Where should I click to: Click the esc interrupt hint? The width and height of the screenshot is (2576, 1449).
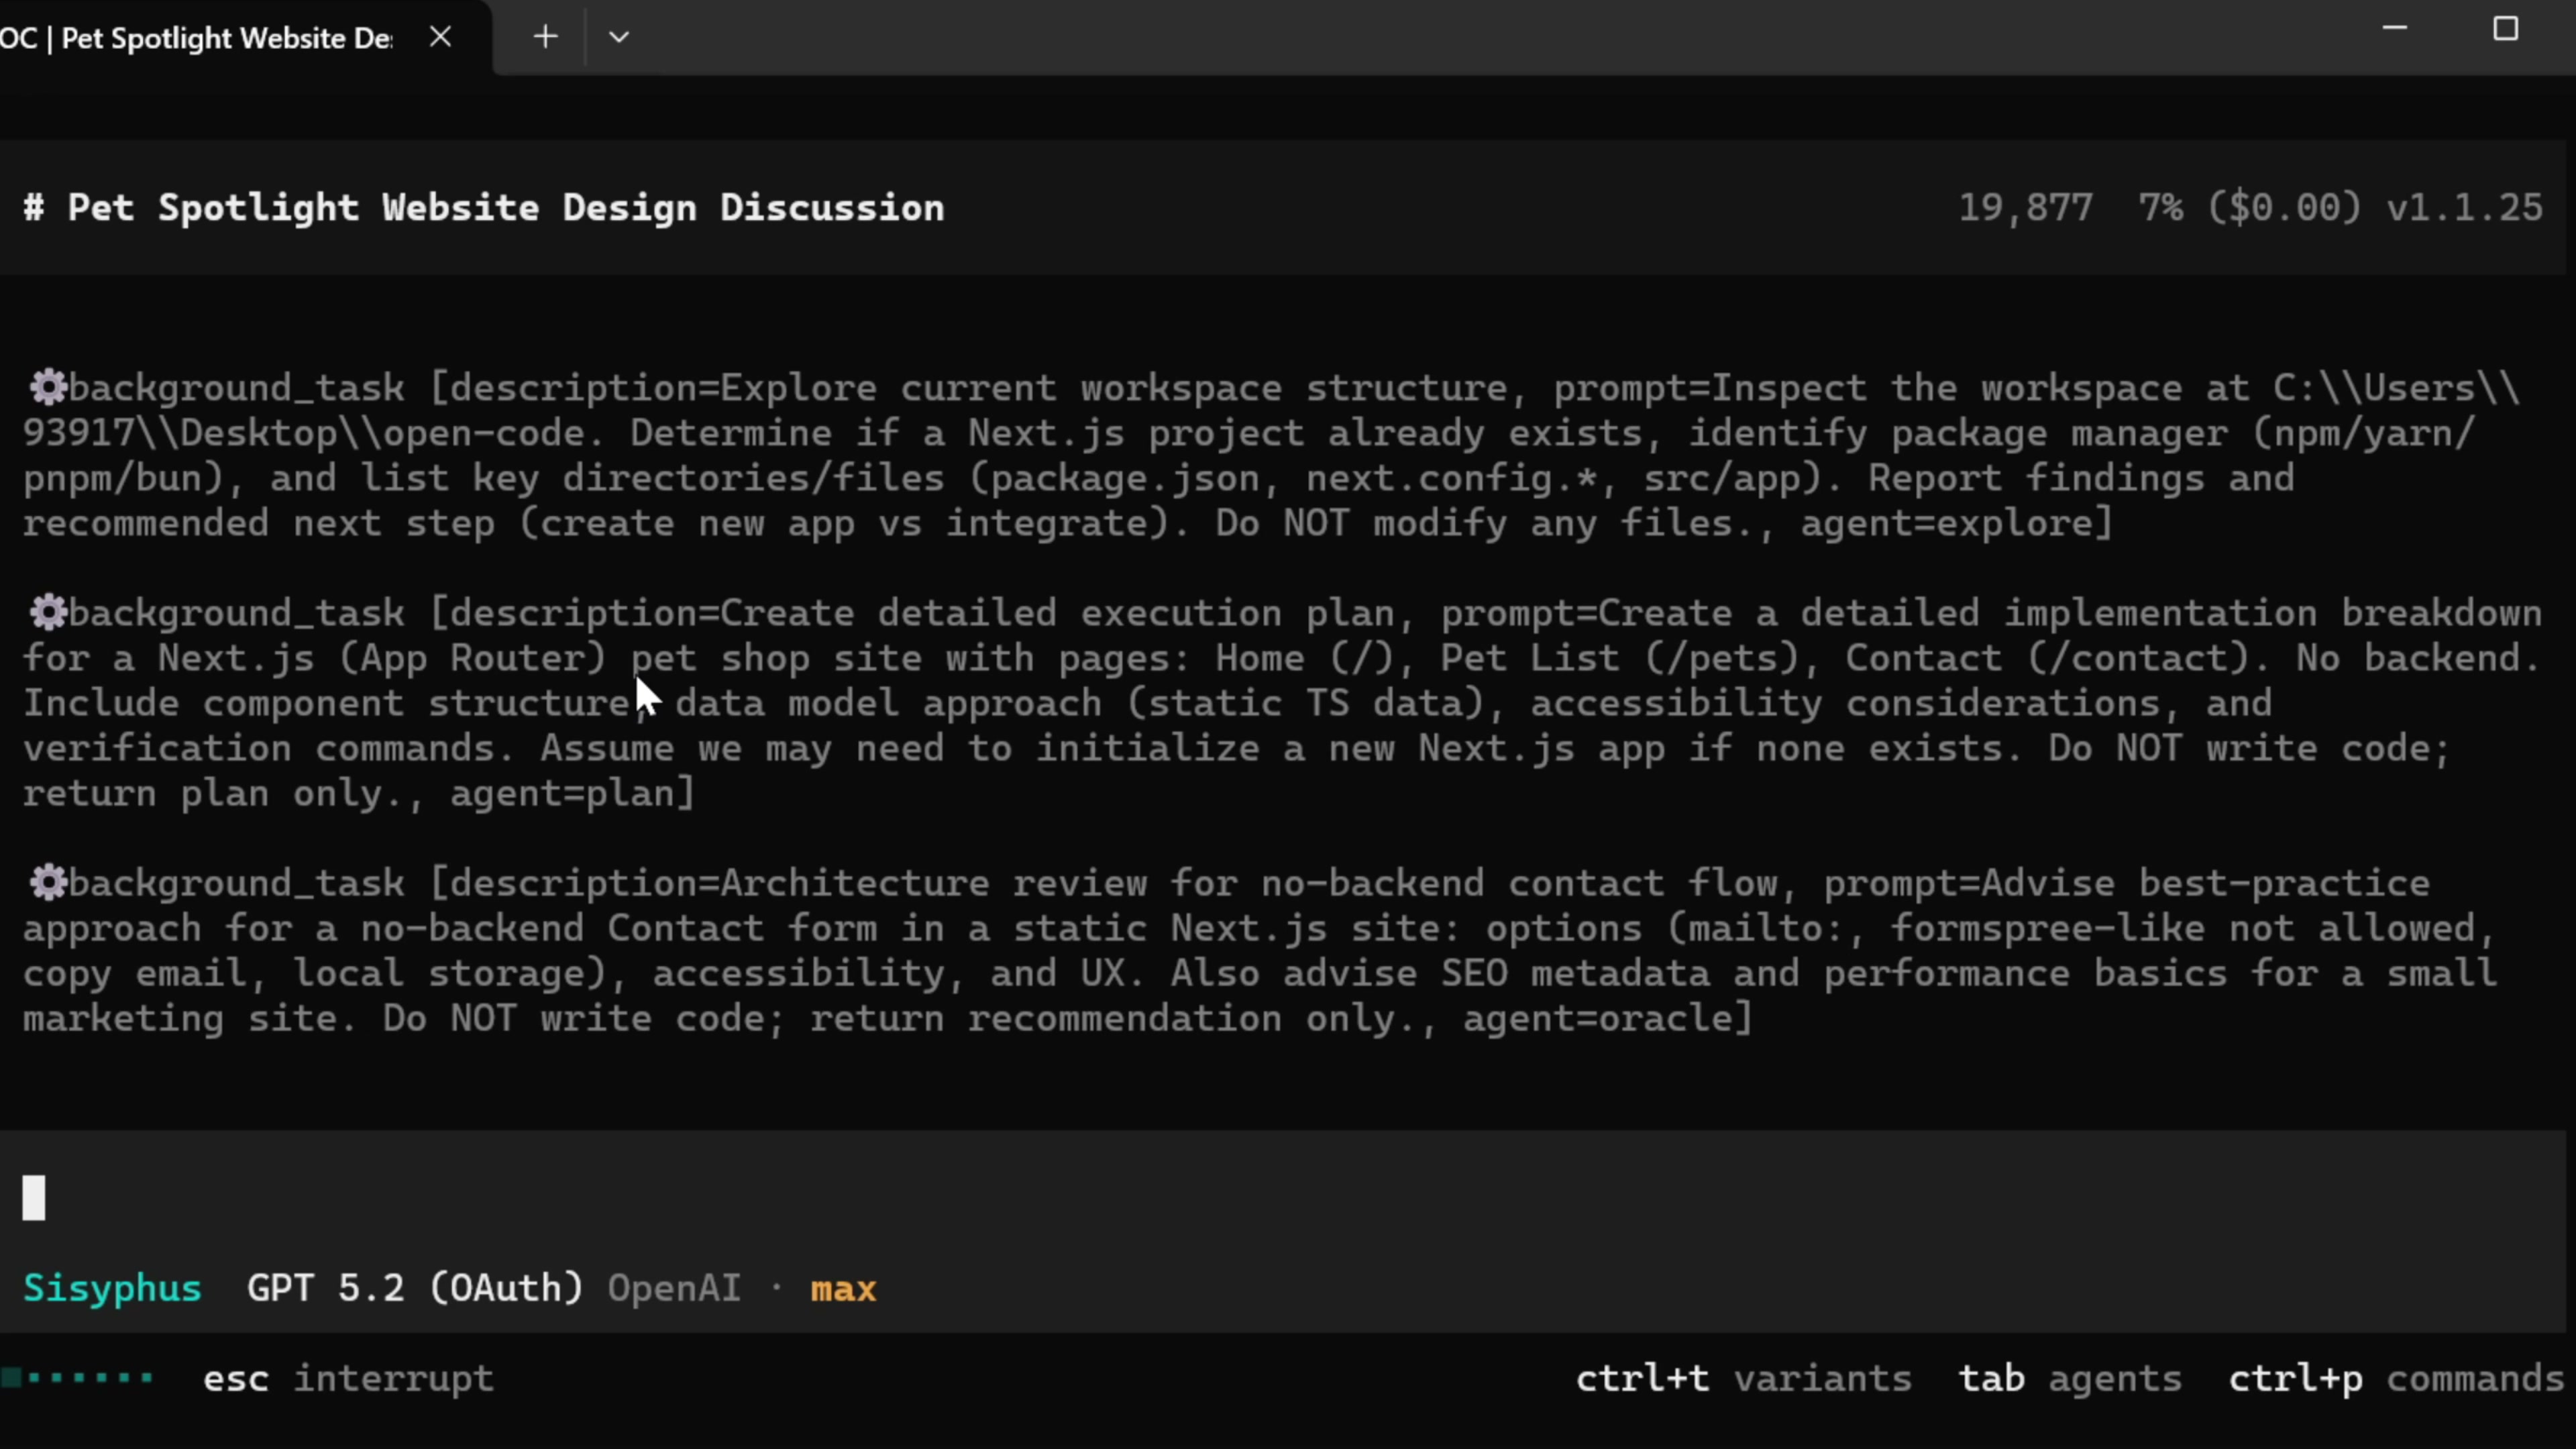[x=348, y=1379]
